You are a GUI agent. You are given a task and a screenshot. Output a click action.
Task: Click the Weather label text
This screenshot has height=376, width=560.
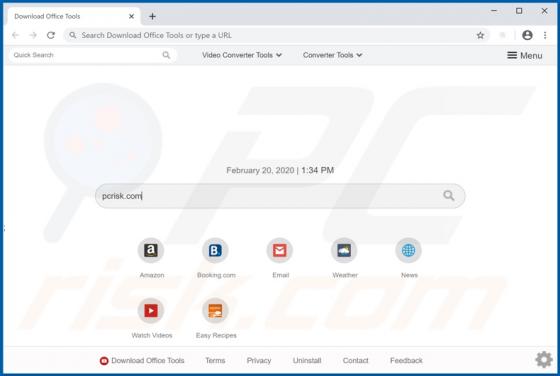pyautogui.click(x=345, y=275)
